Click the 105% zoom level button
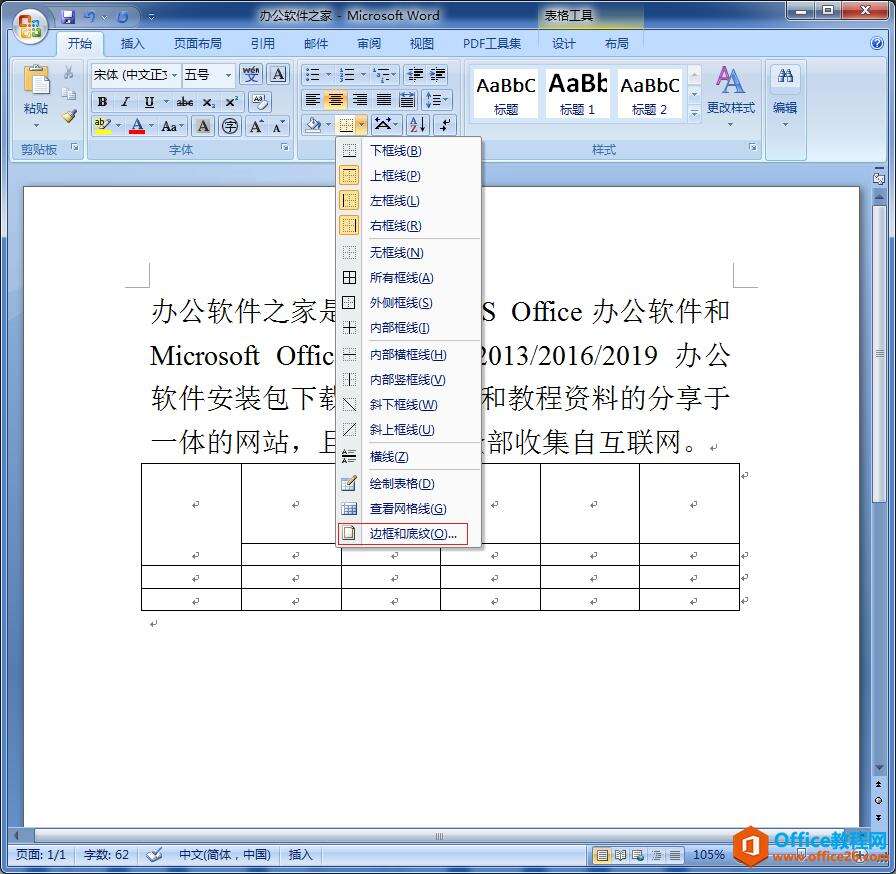 click(x=709, y=855)
